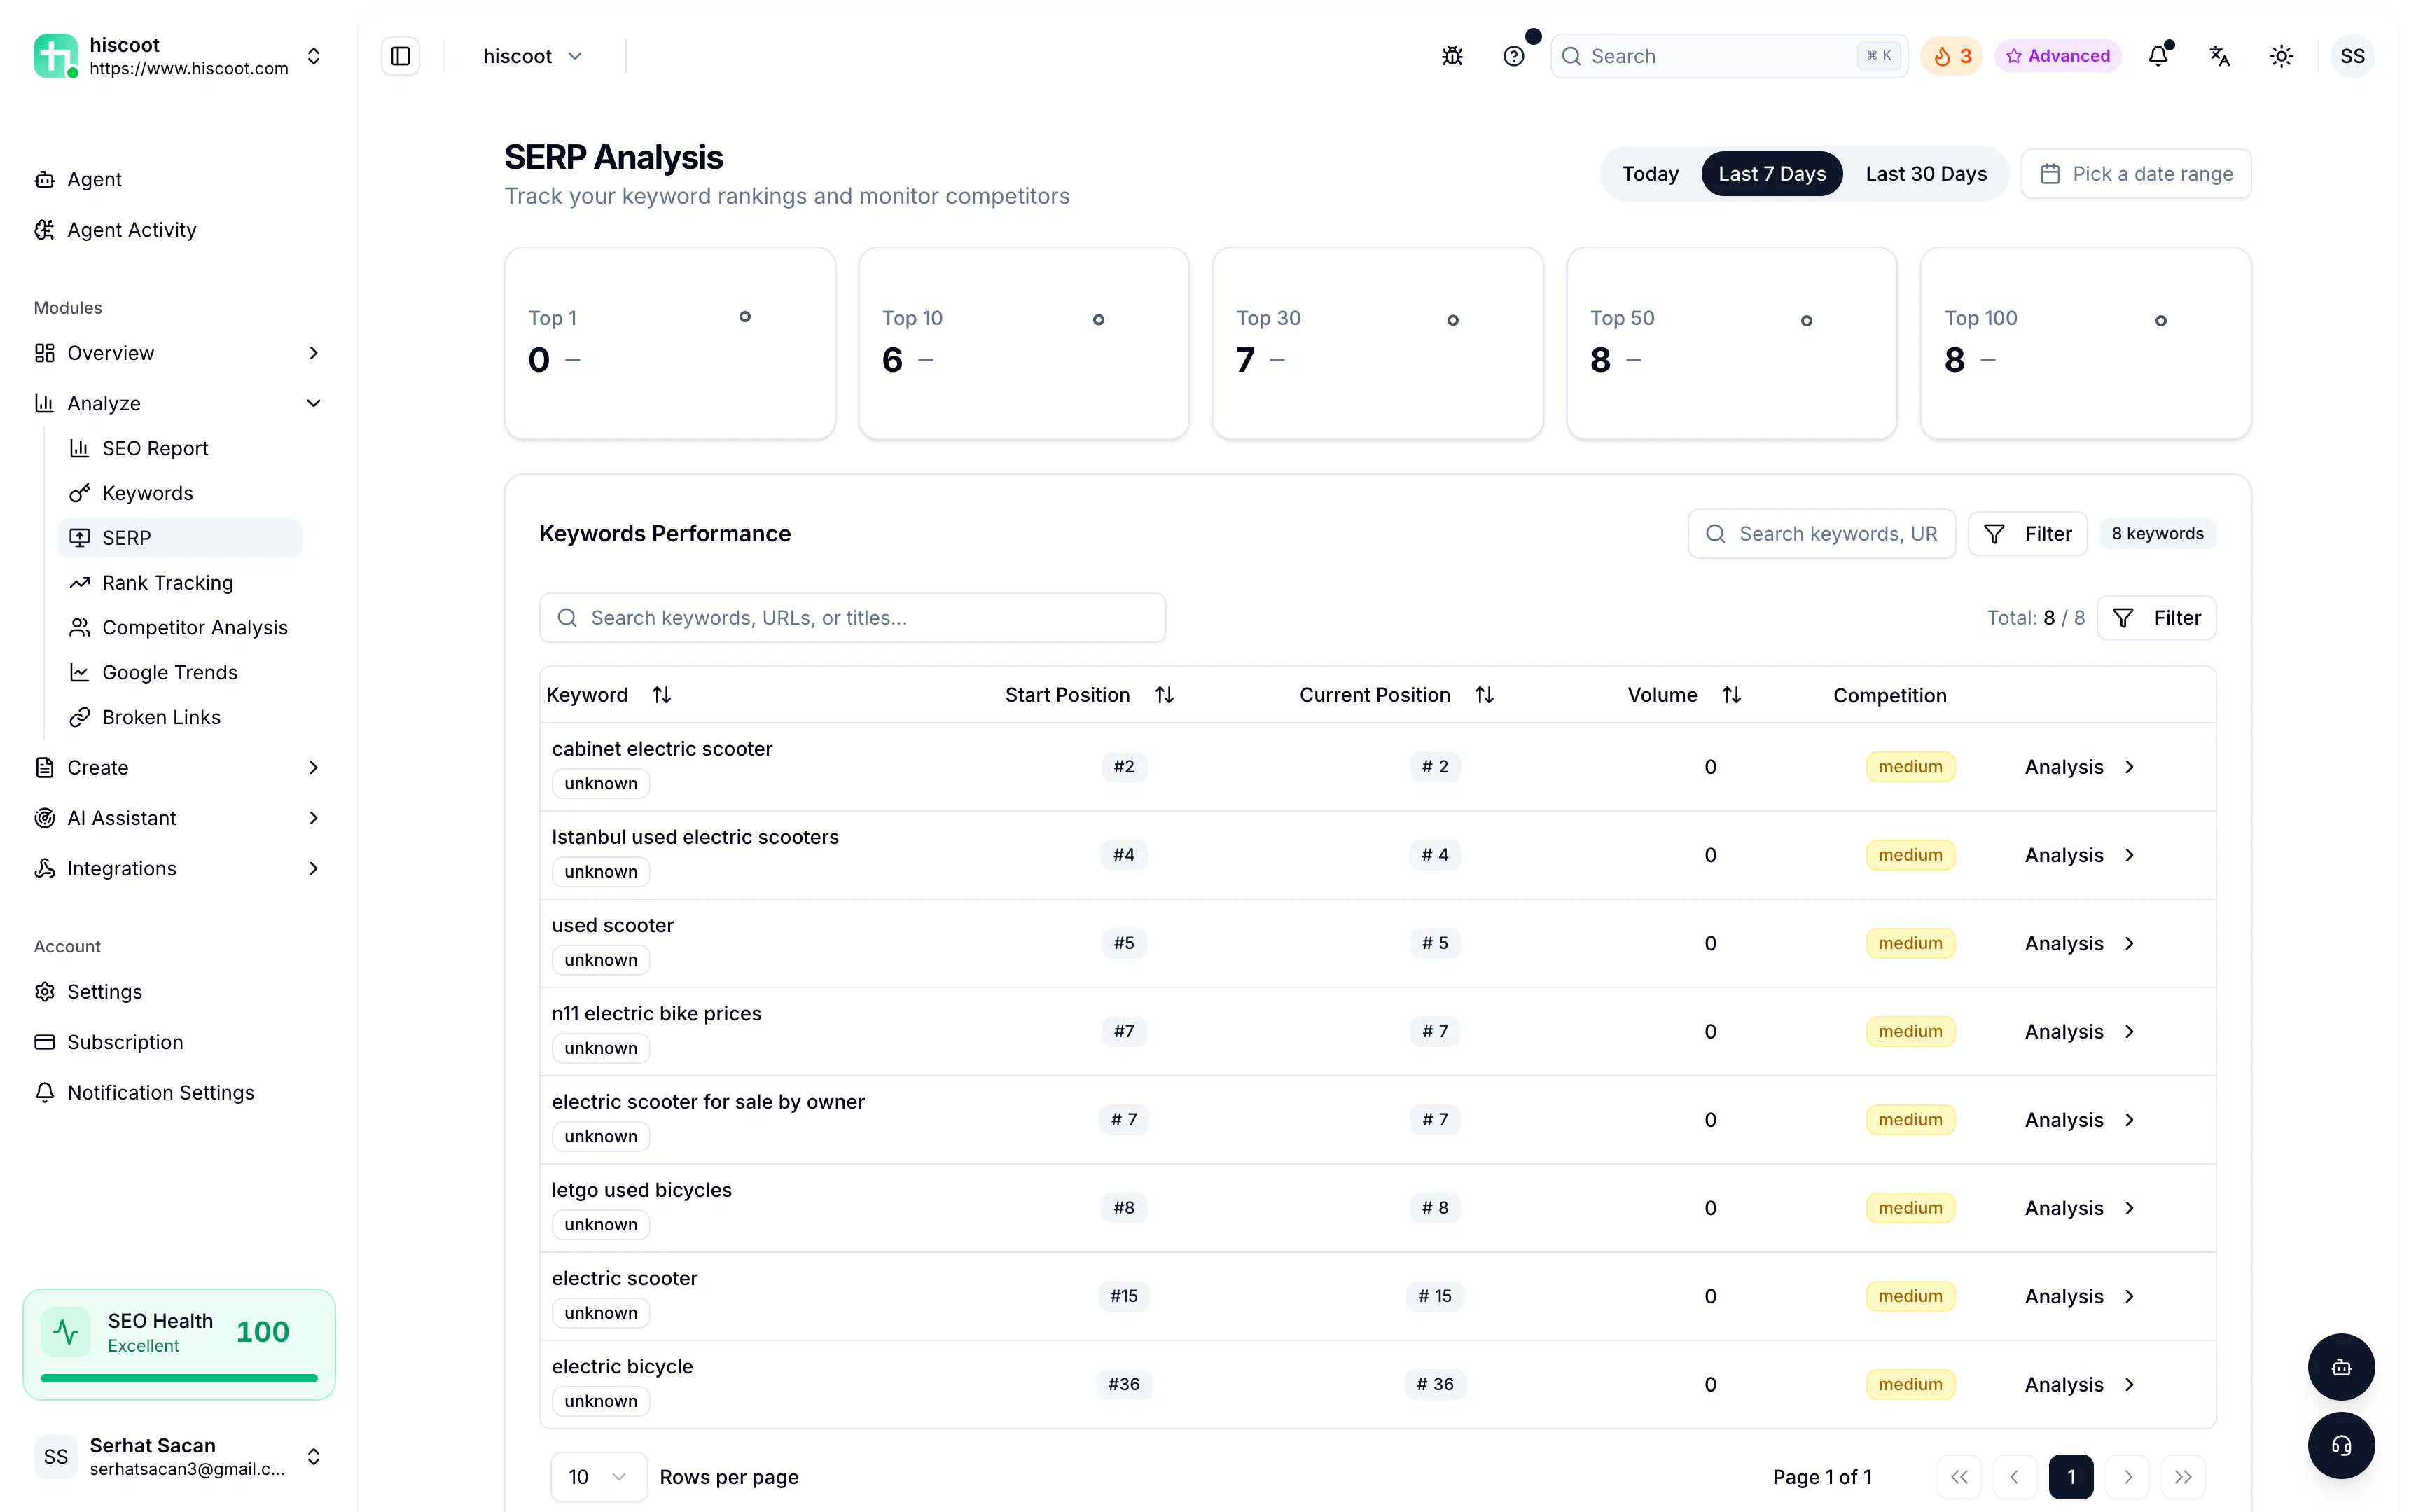Open rows per page dropdown

598,1477
